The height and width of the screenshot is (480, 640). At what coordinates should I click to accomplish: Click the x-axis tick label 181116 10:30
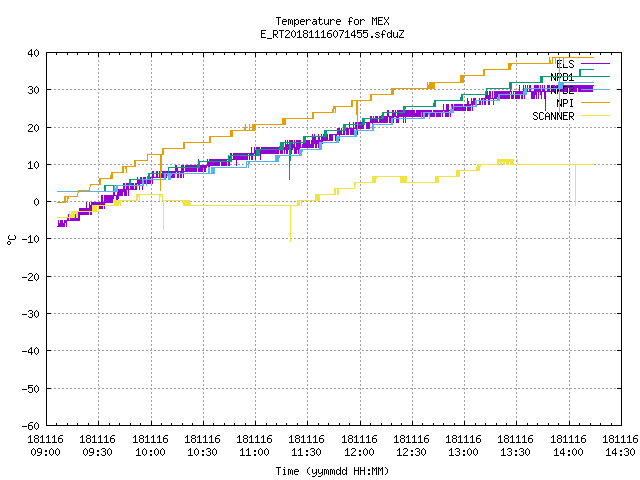(202, 446)
